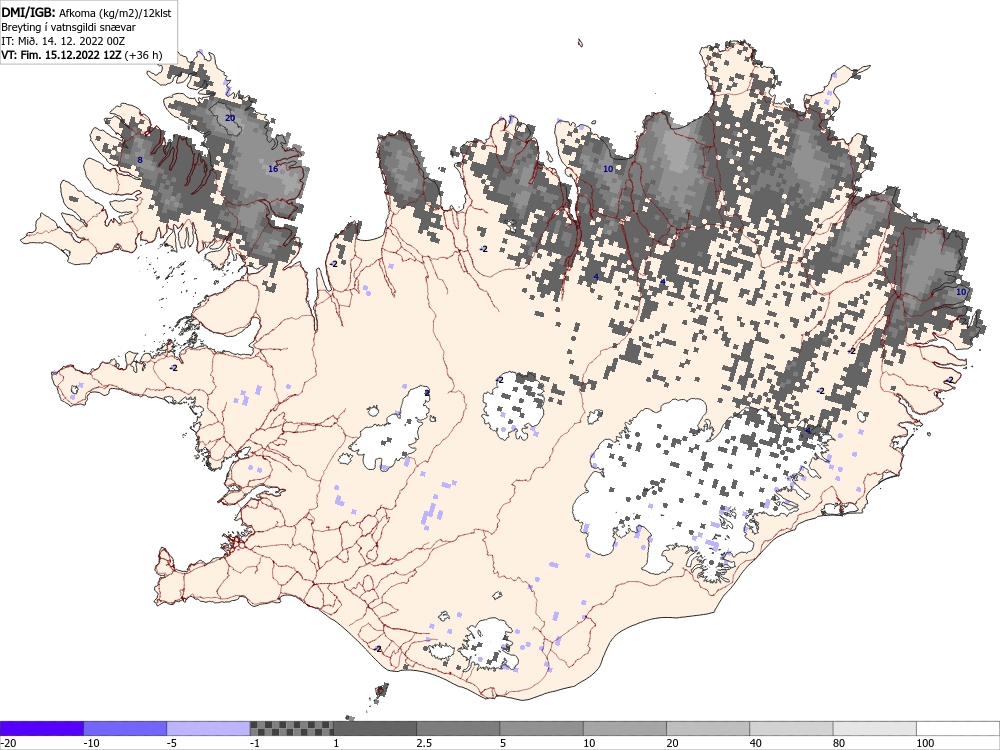
Task: Click the pale gray legend swatch between 40 and 80
Action: tap(791, 728)
